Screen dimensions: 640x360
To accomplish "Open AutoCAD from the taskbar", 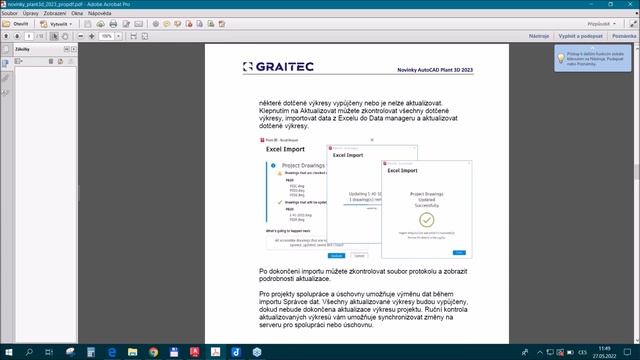I will point(195,352).
